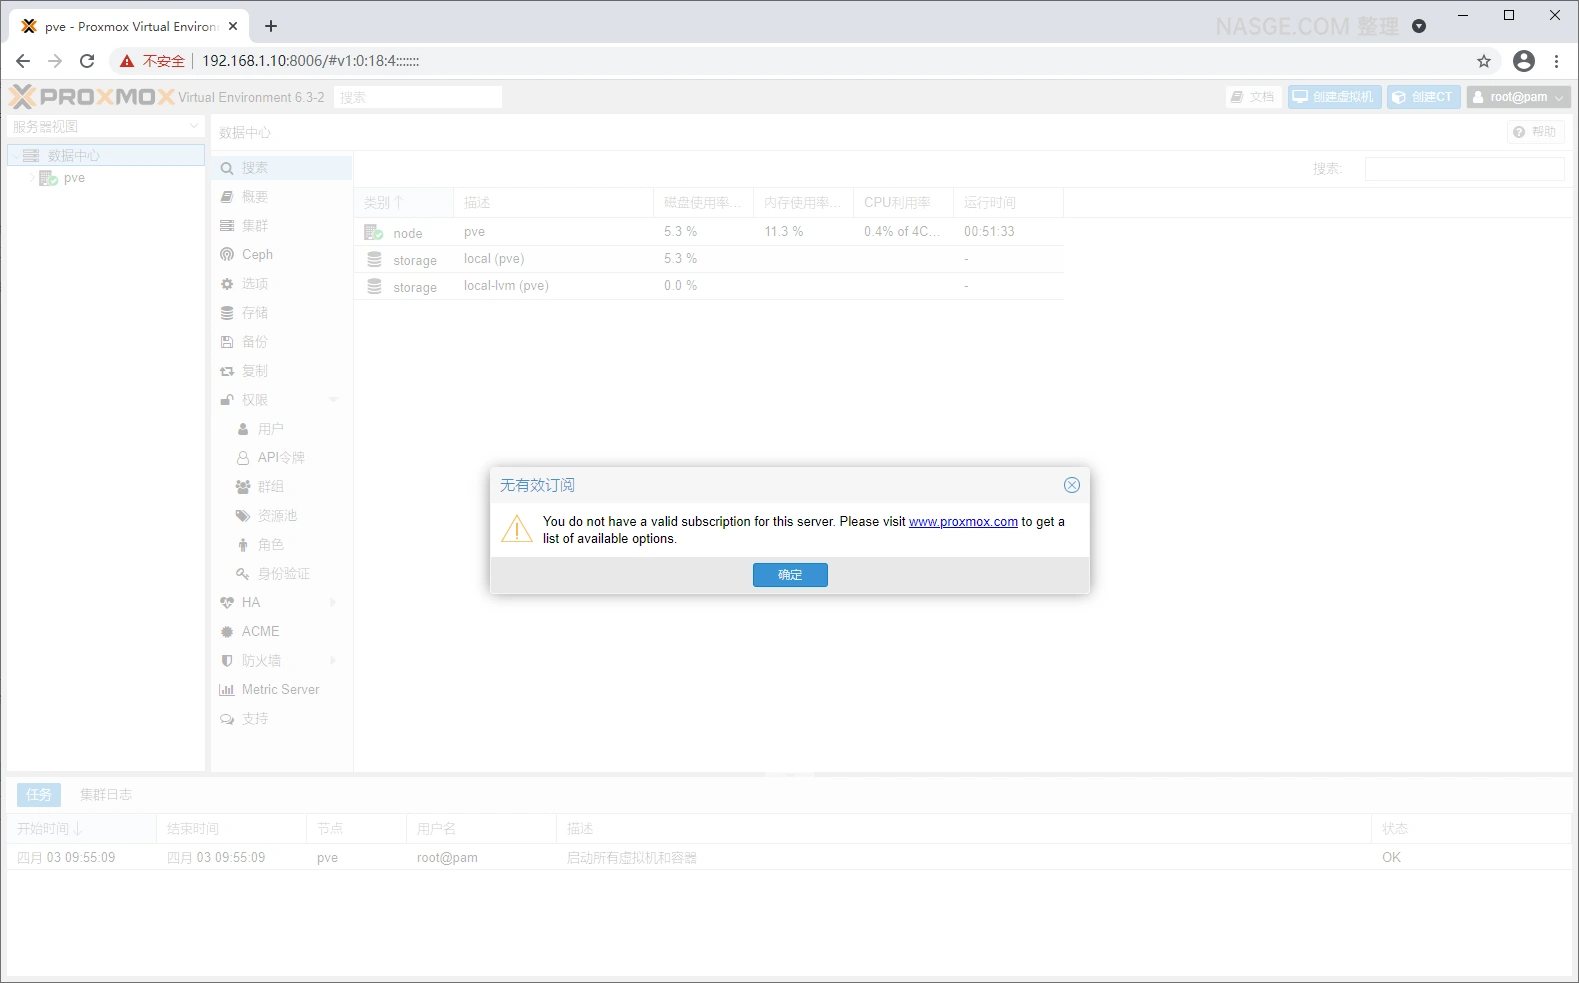
Task: Click the 防火墙 shield icon
Action: pos(227,661)
